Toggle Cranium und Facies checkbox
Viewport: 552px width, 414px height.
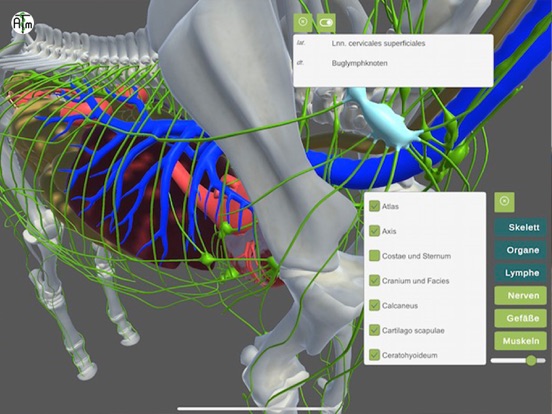[x=374, y=281]
